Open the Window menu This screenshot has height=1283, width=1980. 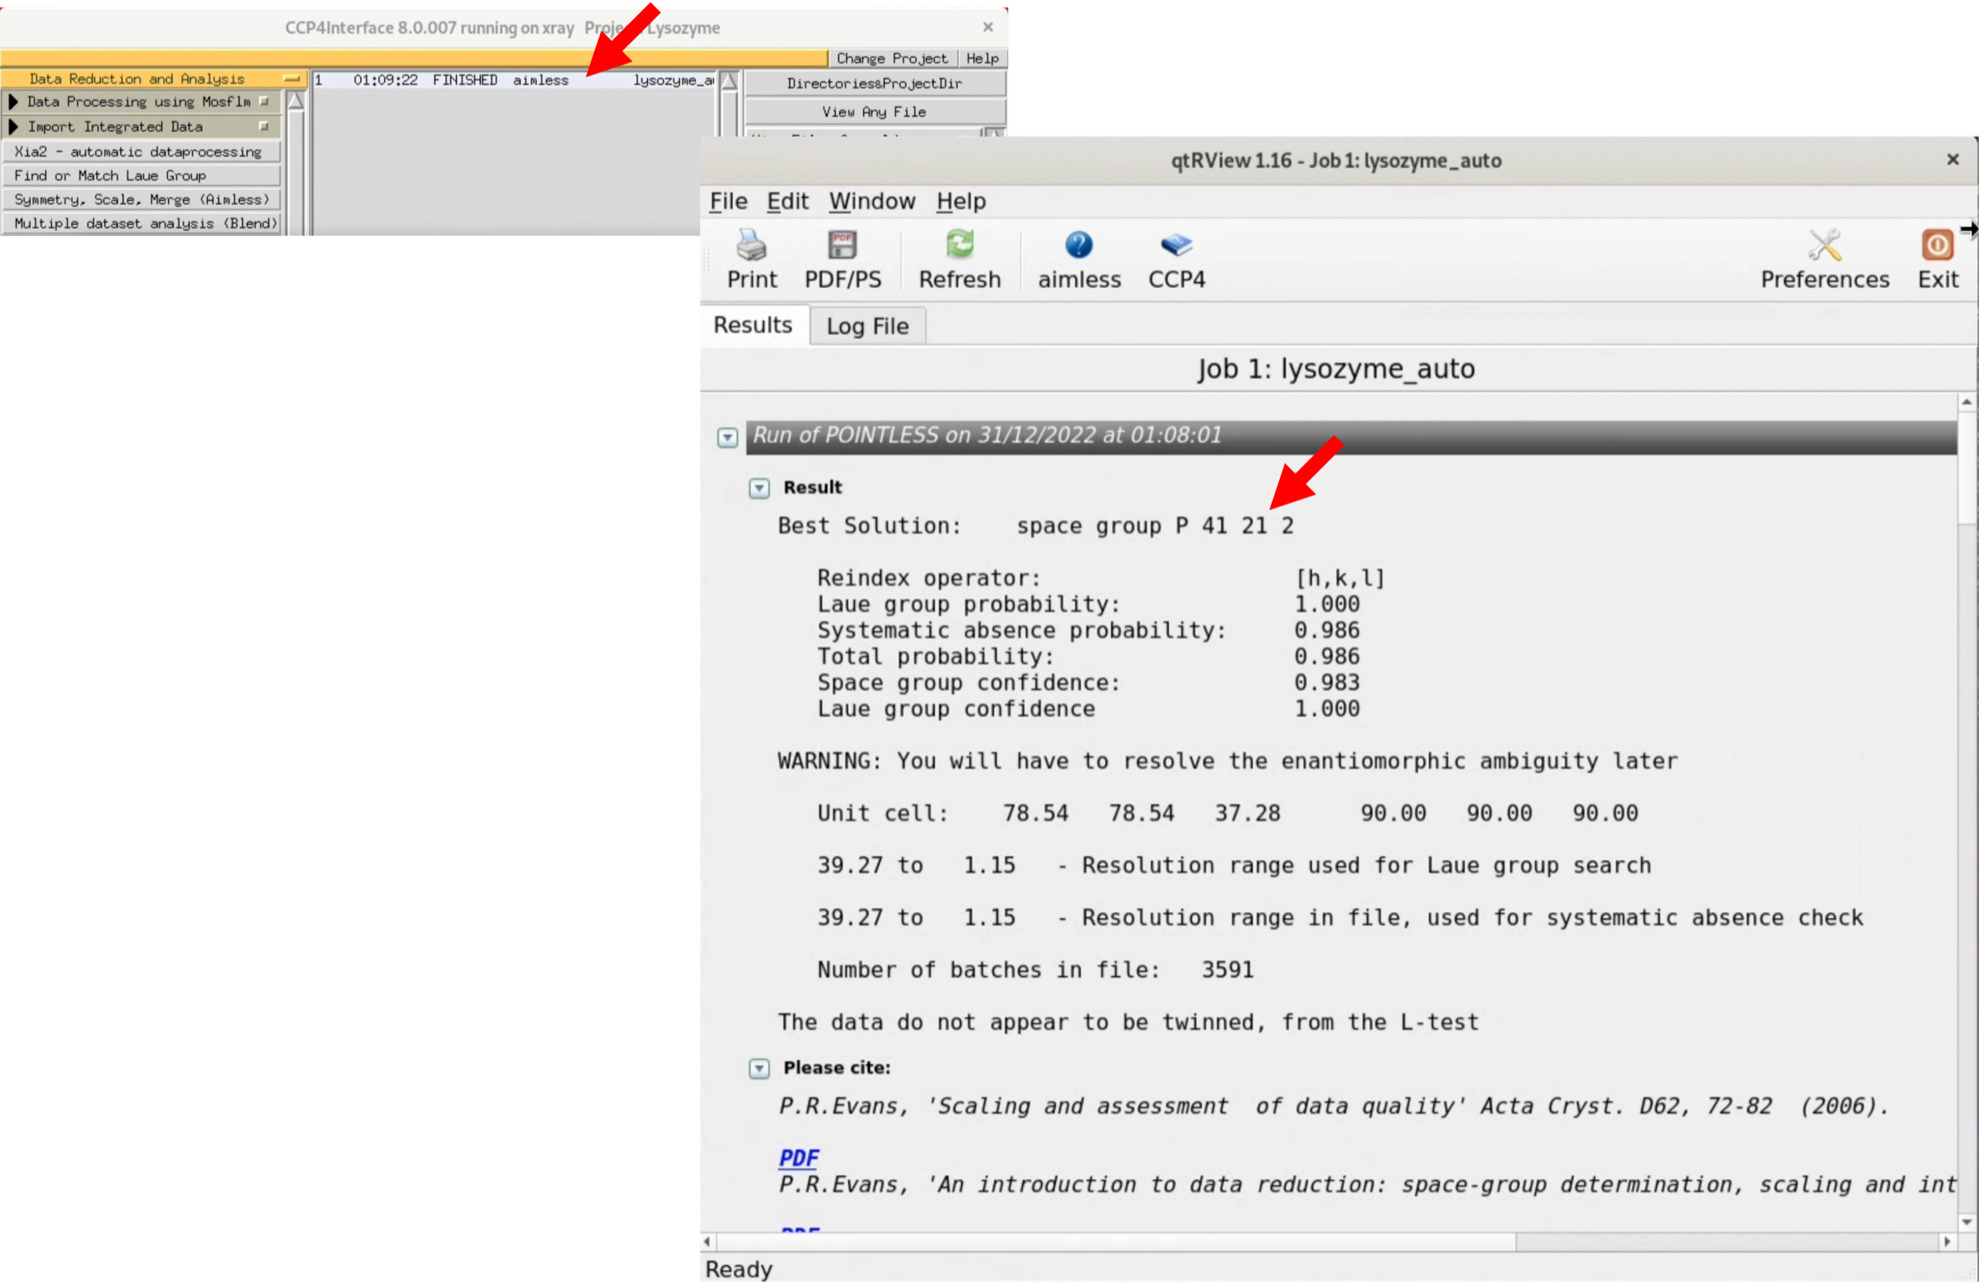(x=871, y=202)
